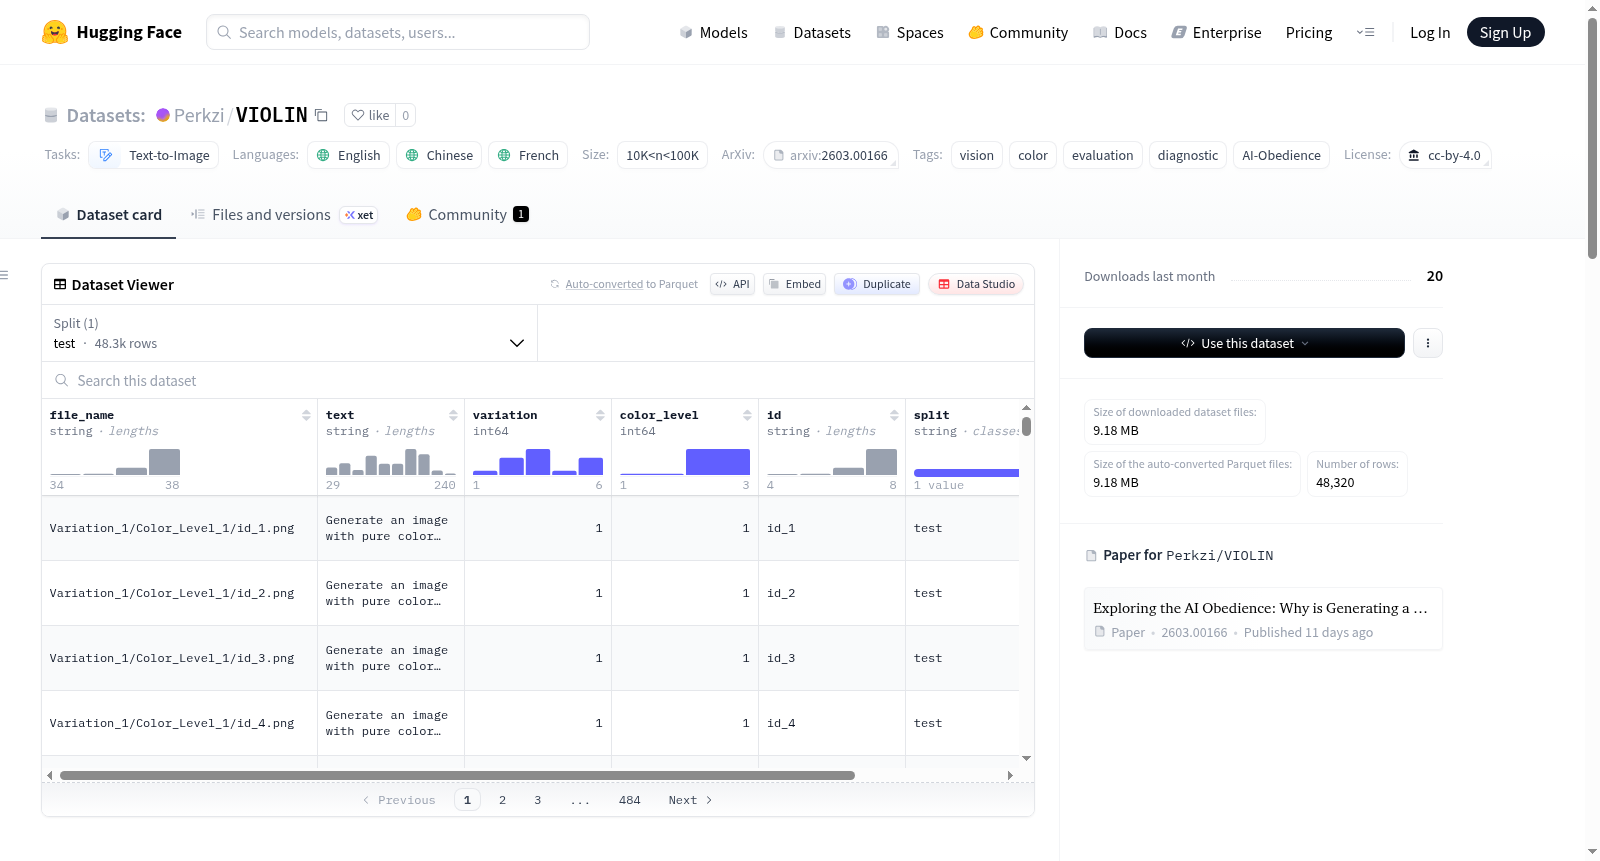Click the color tag
The height and width of the screenshot is (861, 1600).
pos(1033,155)
